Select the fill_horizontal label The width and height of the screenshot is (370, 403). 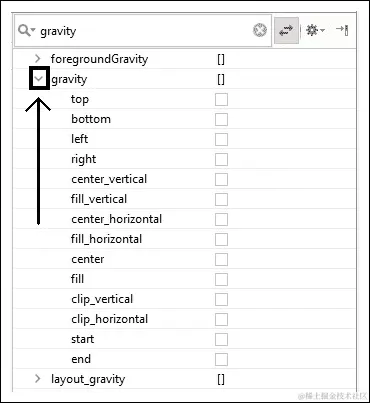(106, 239)
